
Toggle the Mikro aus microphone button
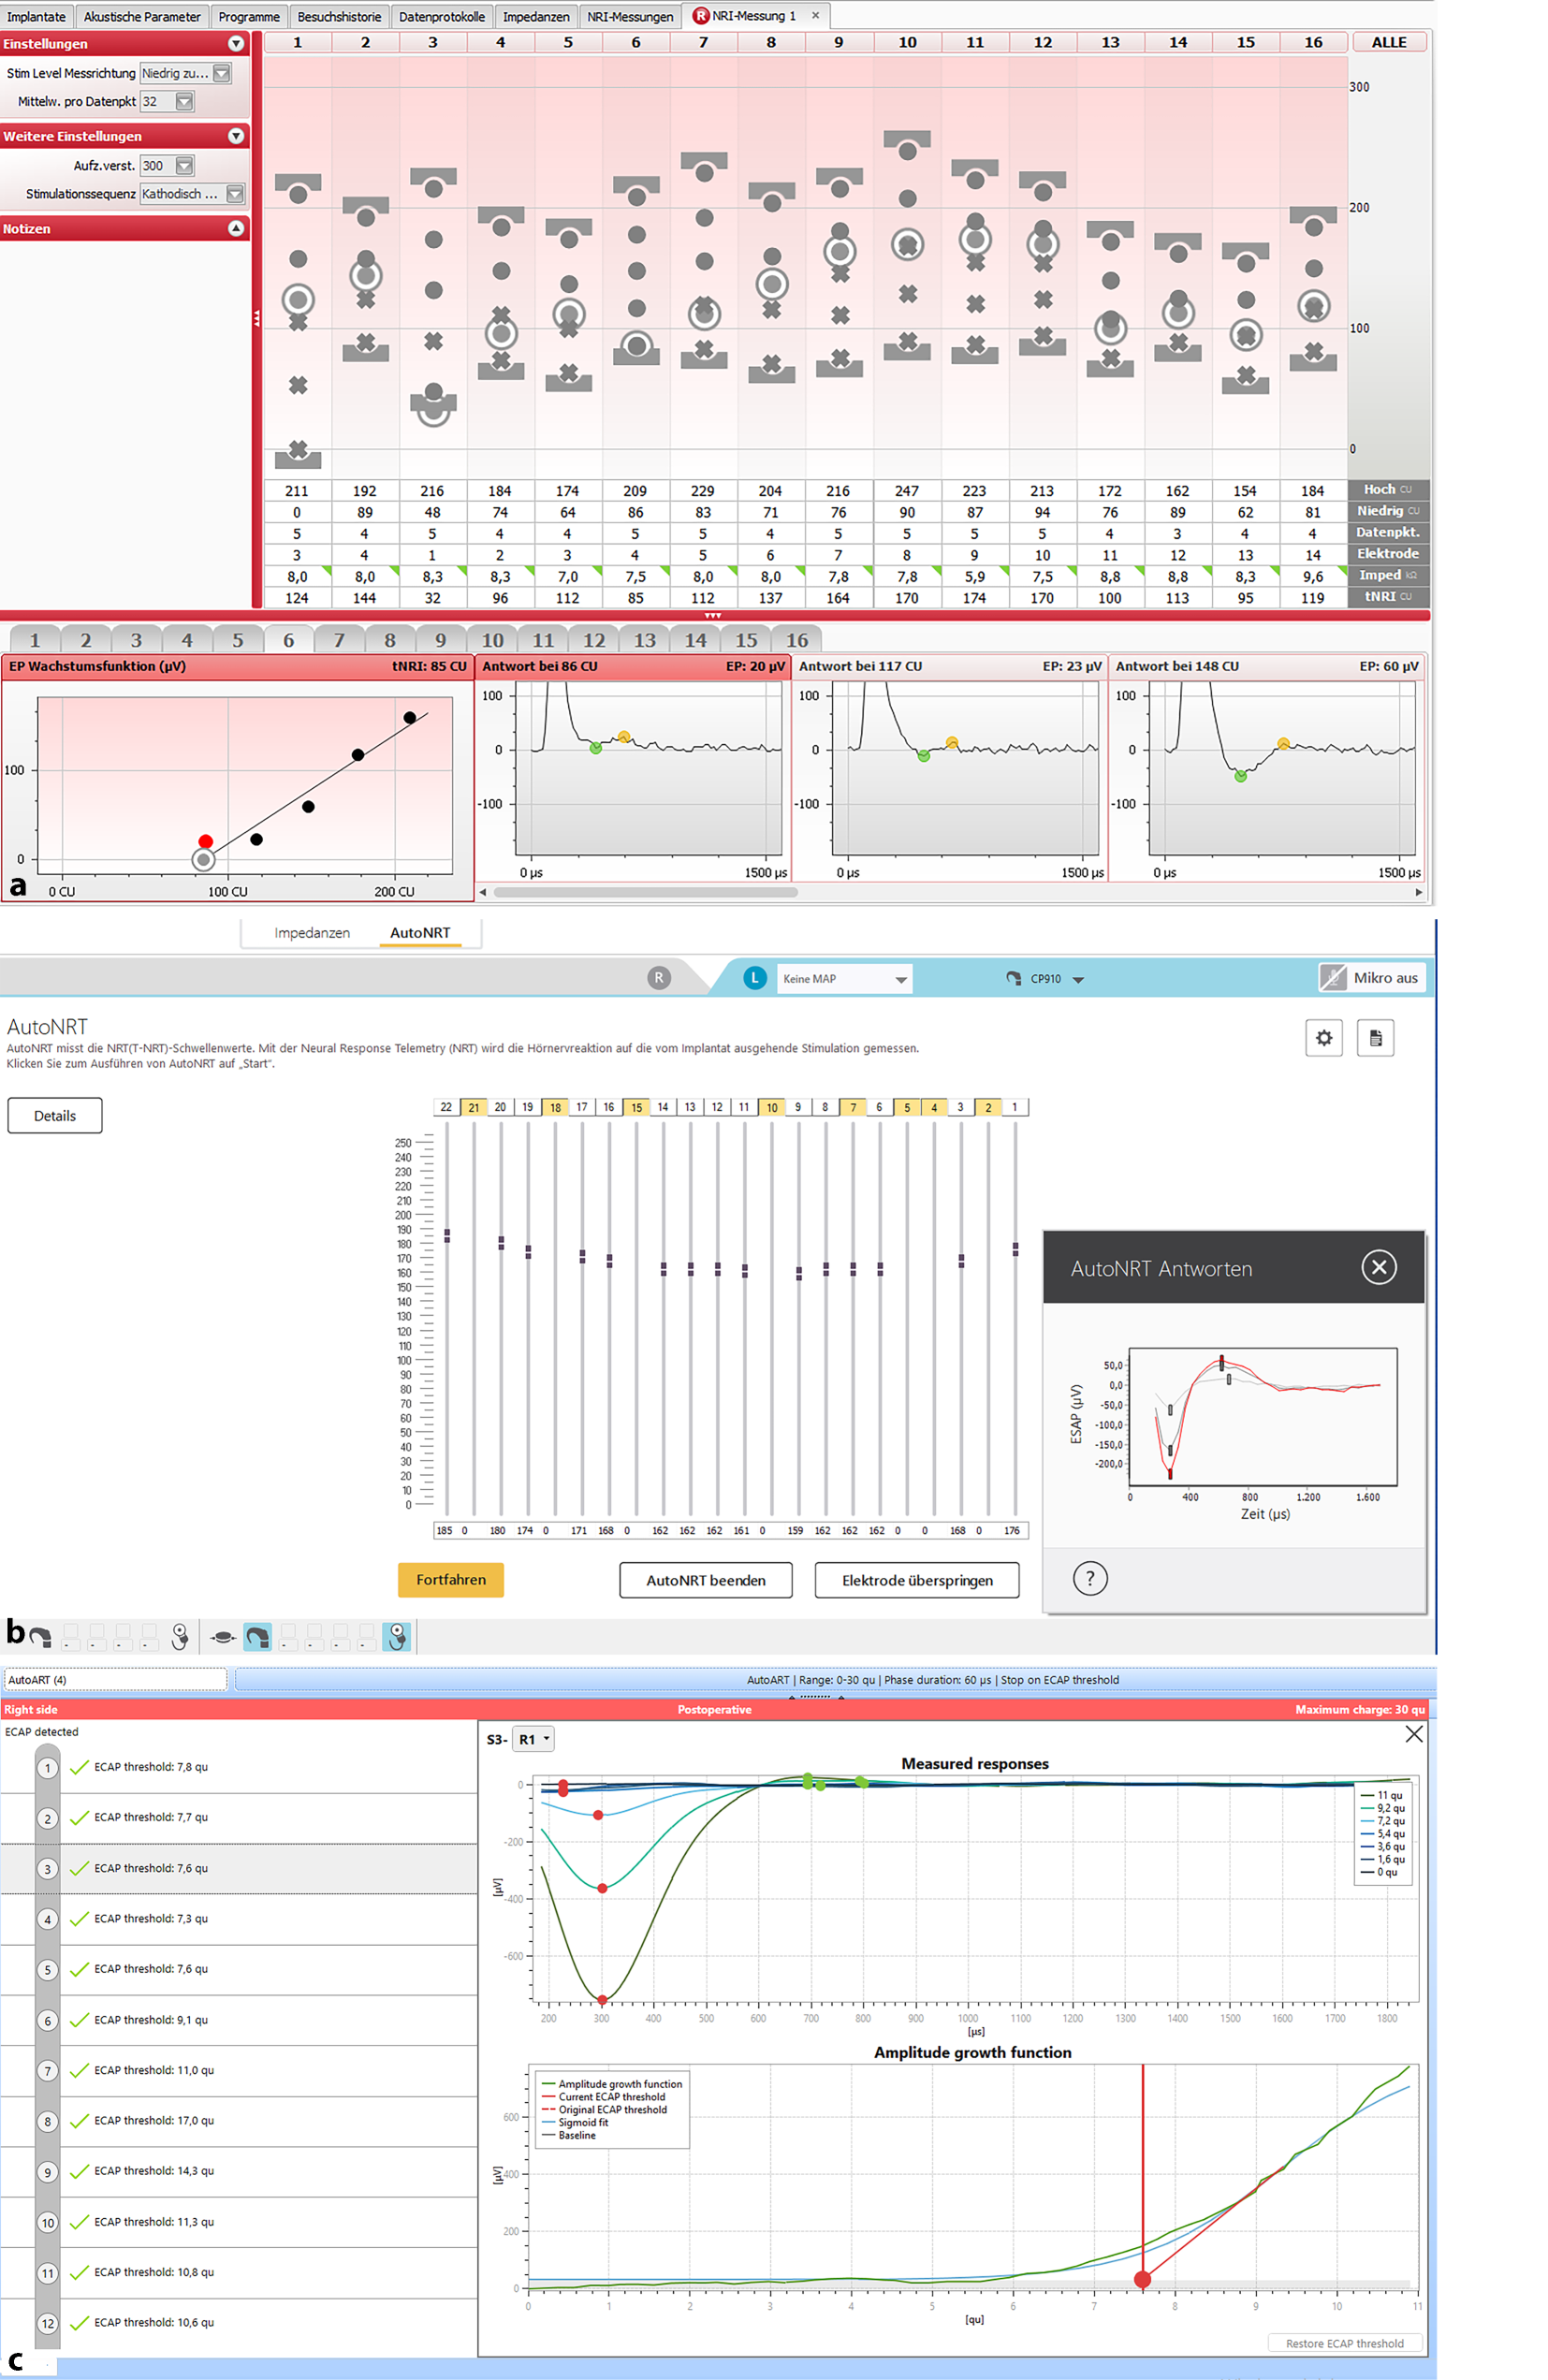(x=1371, y=978)
